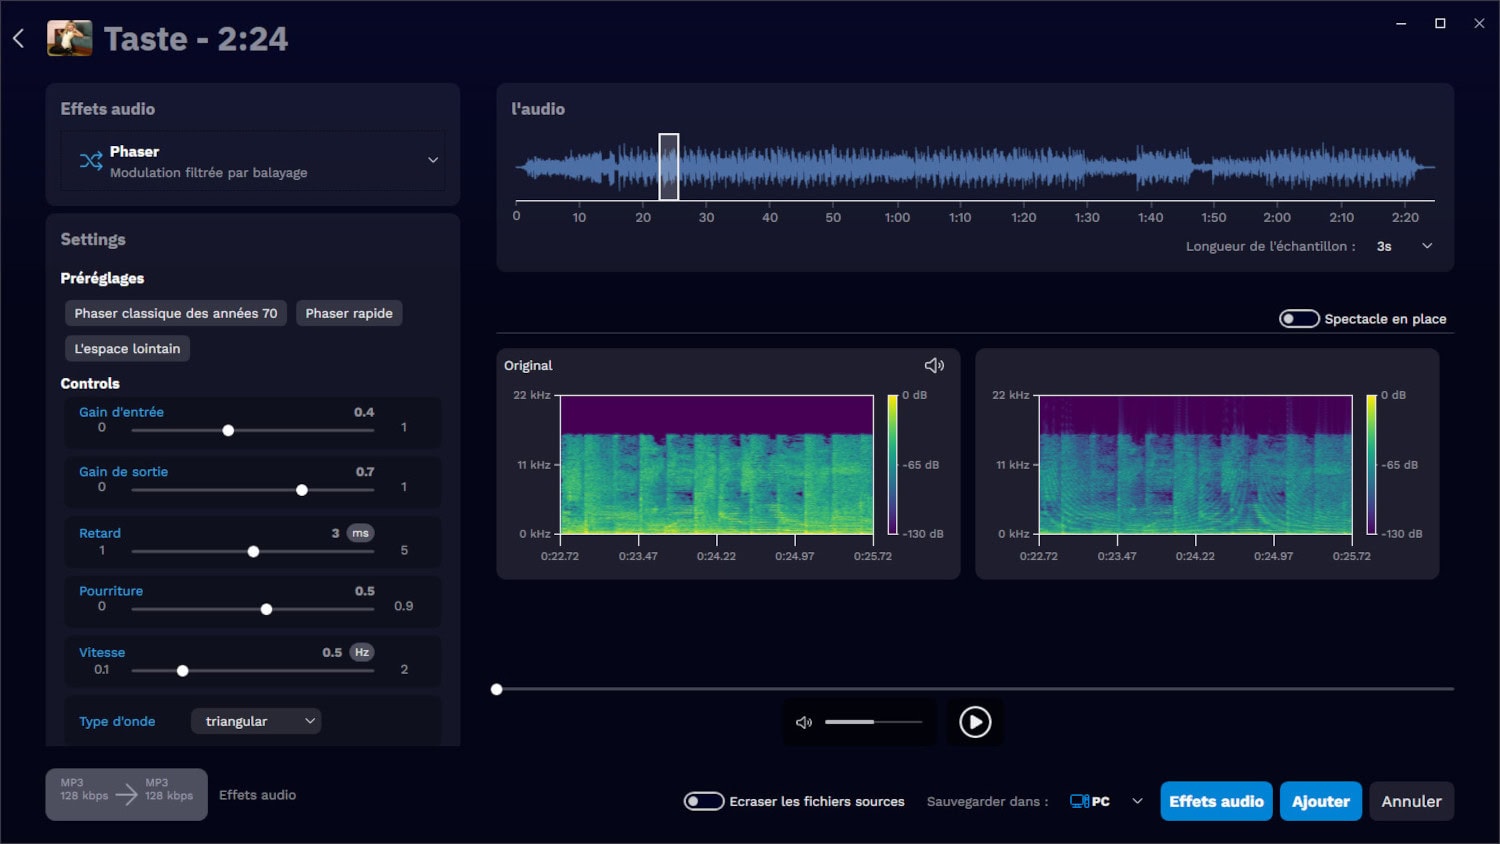Image resolution: width=1500 pixels, height=844 pixels.
Task: Click the Taste album cover thumbnail
Action: pyautogui.click(x=69, y=38)
